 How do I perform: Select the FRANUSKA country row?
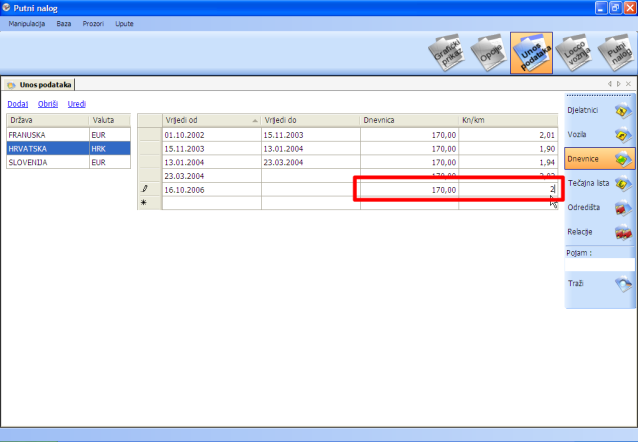click(68, 135)
